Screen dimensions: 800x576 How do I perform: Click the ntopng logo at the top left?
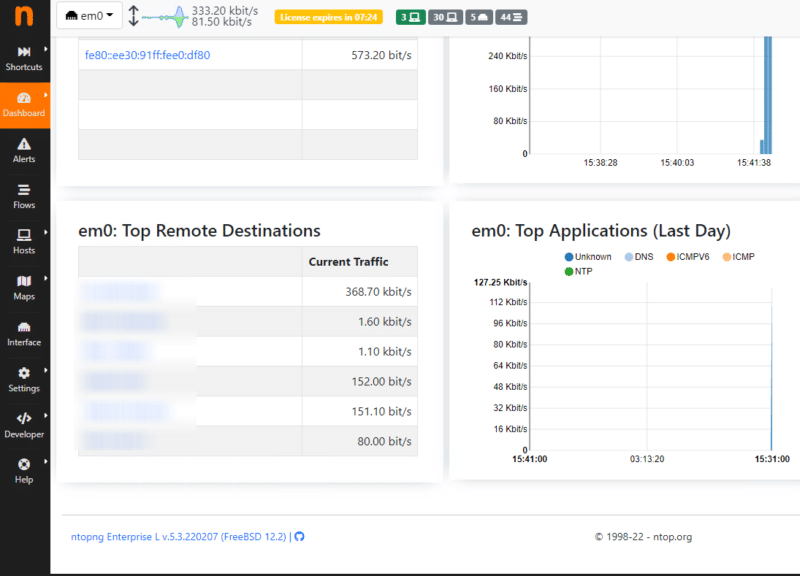pos(24,16)
